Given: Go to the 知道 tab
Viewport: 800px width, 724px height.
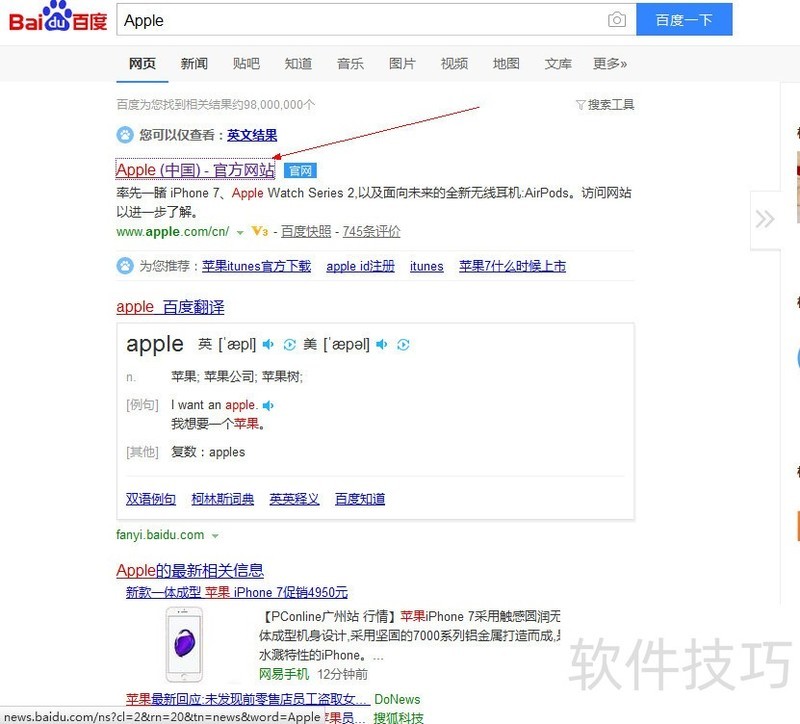Looking at the screenshot, I should coord(298,64).
